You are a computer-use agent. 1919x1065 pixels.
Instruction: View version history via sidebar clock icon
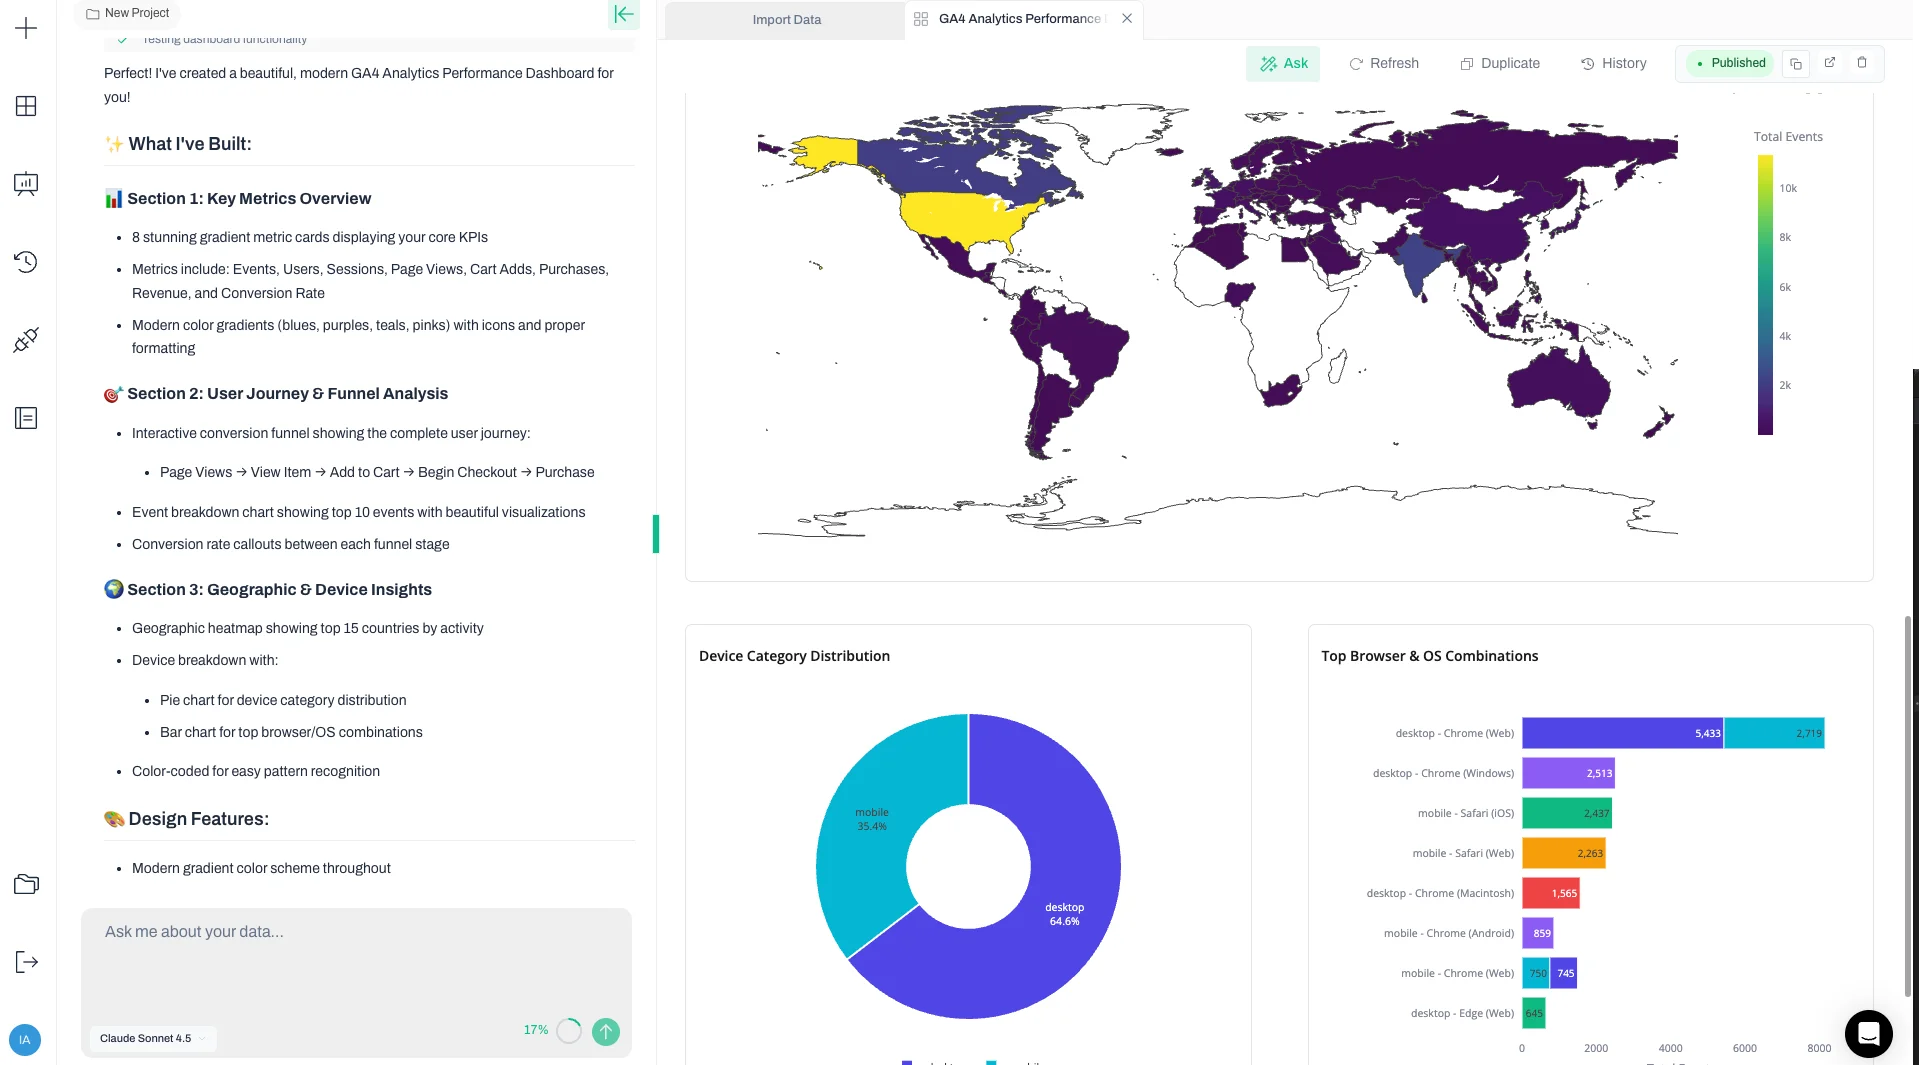click(x=25, y=261)
